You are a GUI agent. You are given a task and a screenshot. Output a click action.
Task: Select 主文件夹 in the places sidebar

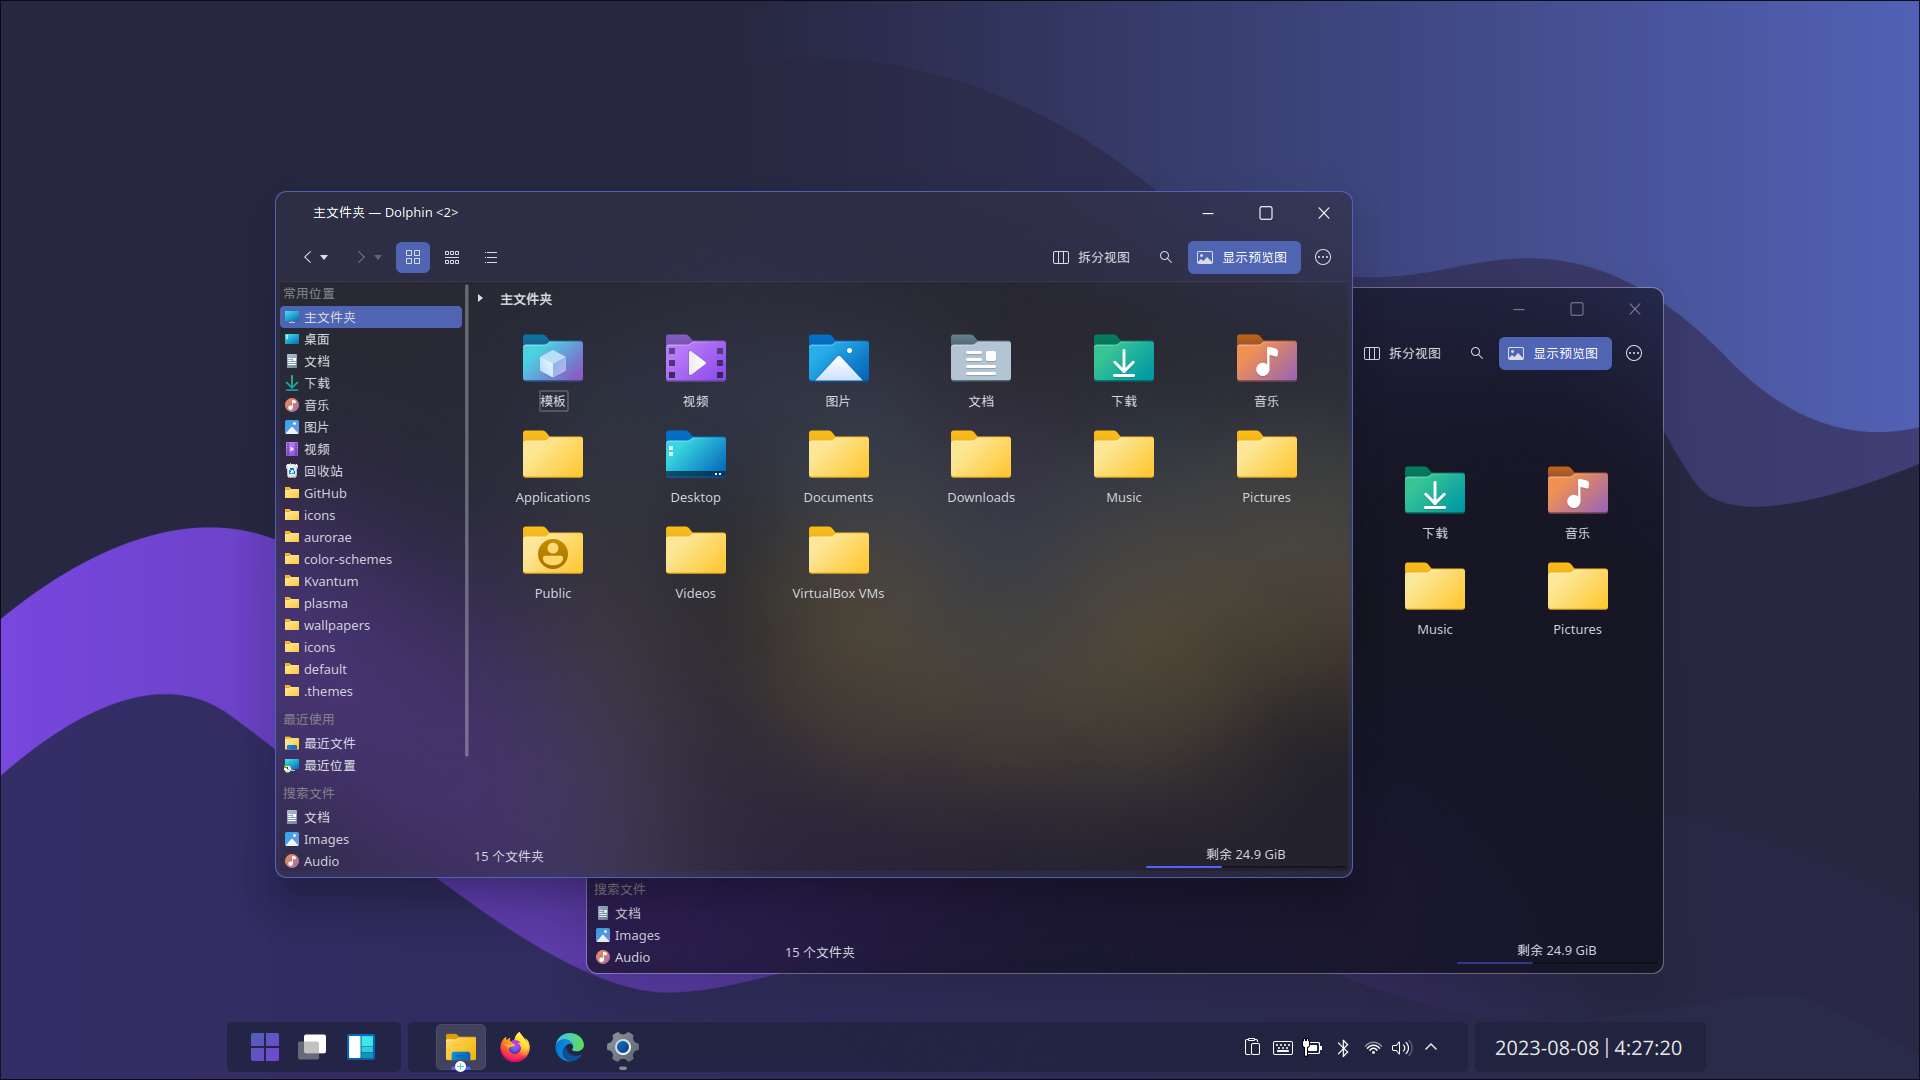click(371, 317)
